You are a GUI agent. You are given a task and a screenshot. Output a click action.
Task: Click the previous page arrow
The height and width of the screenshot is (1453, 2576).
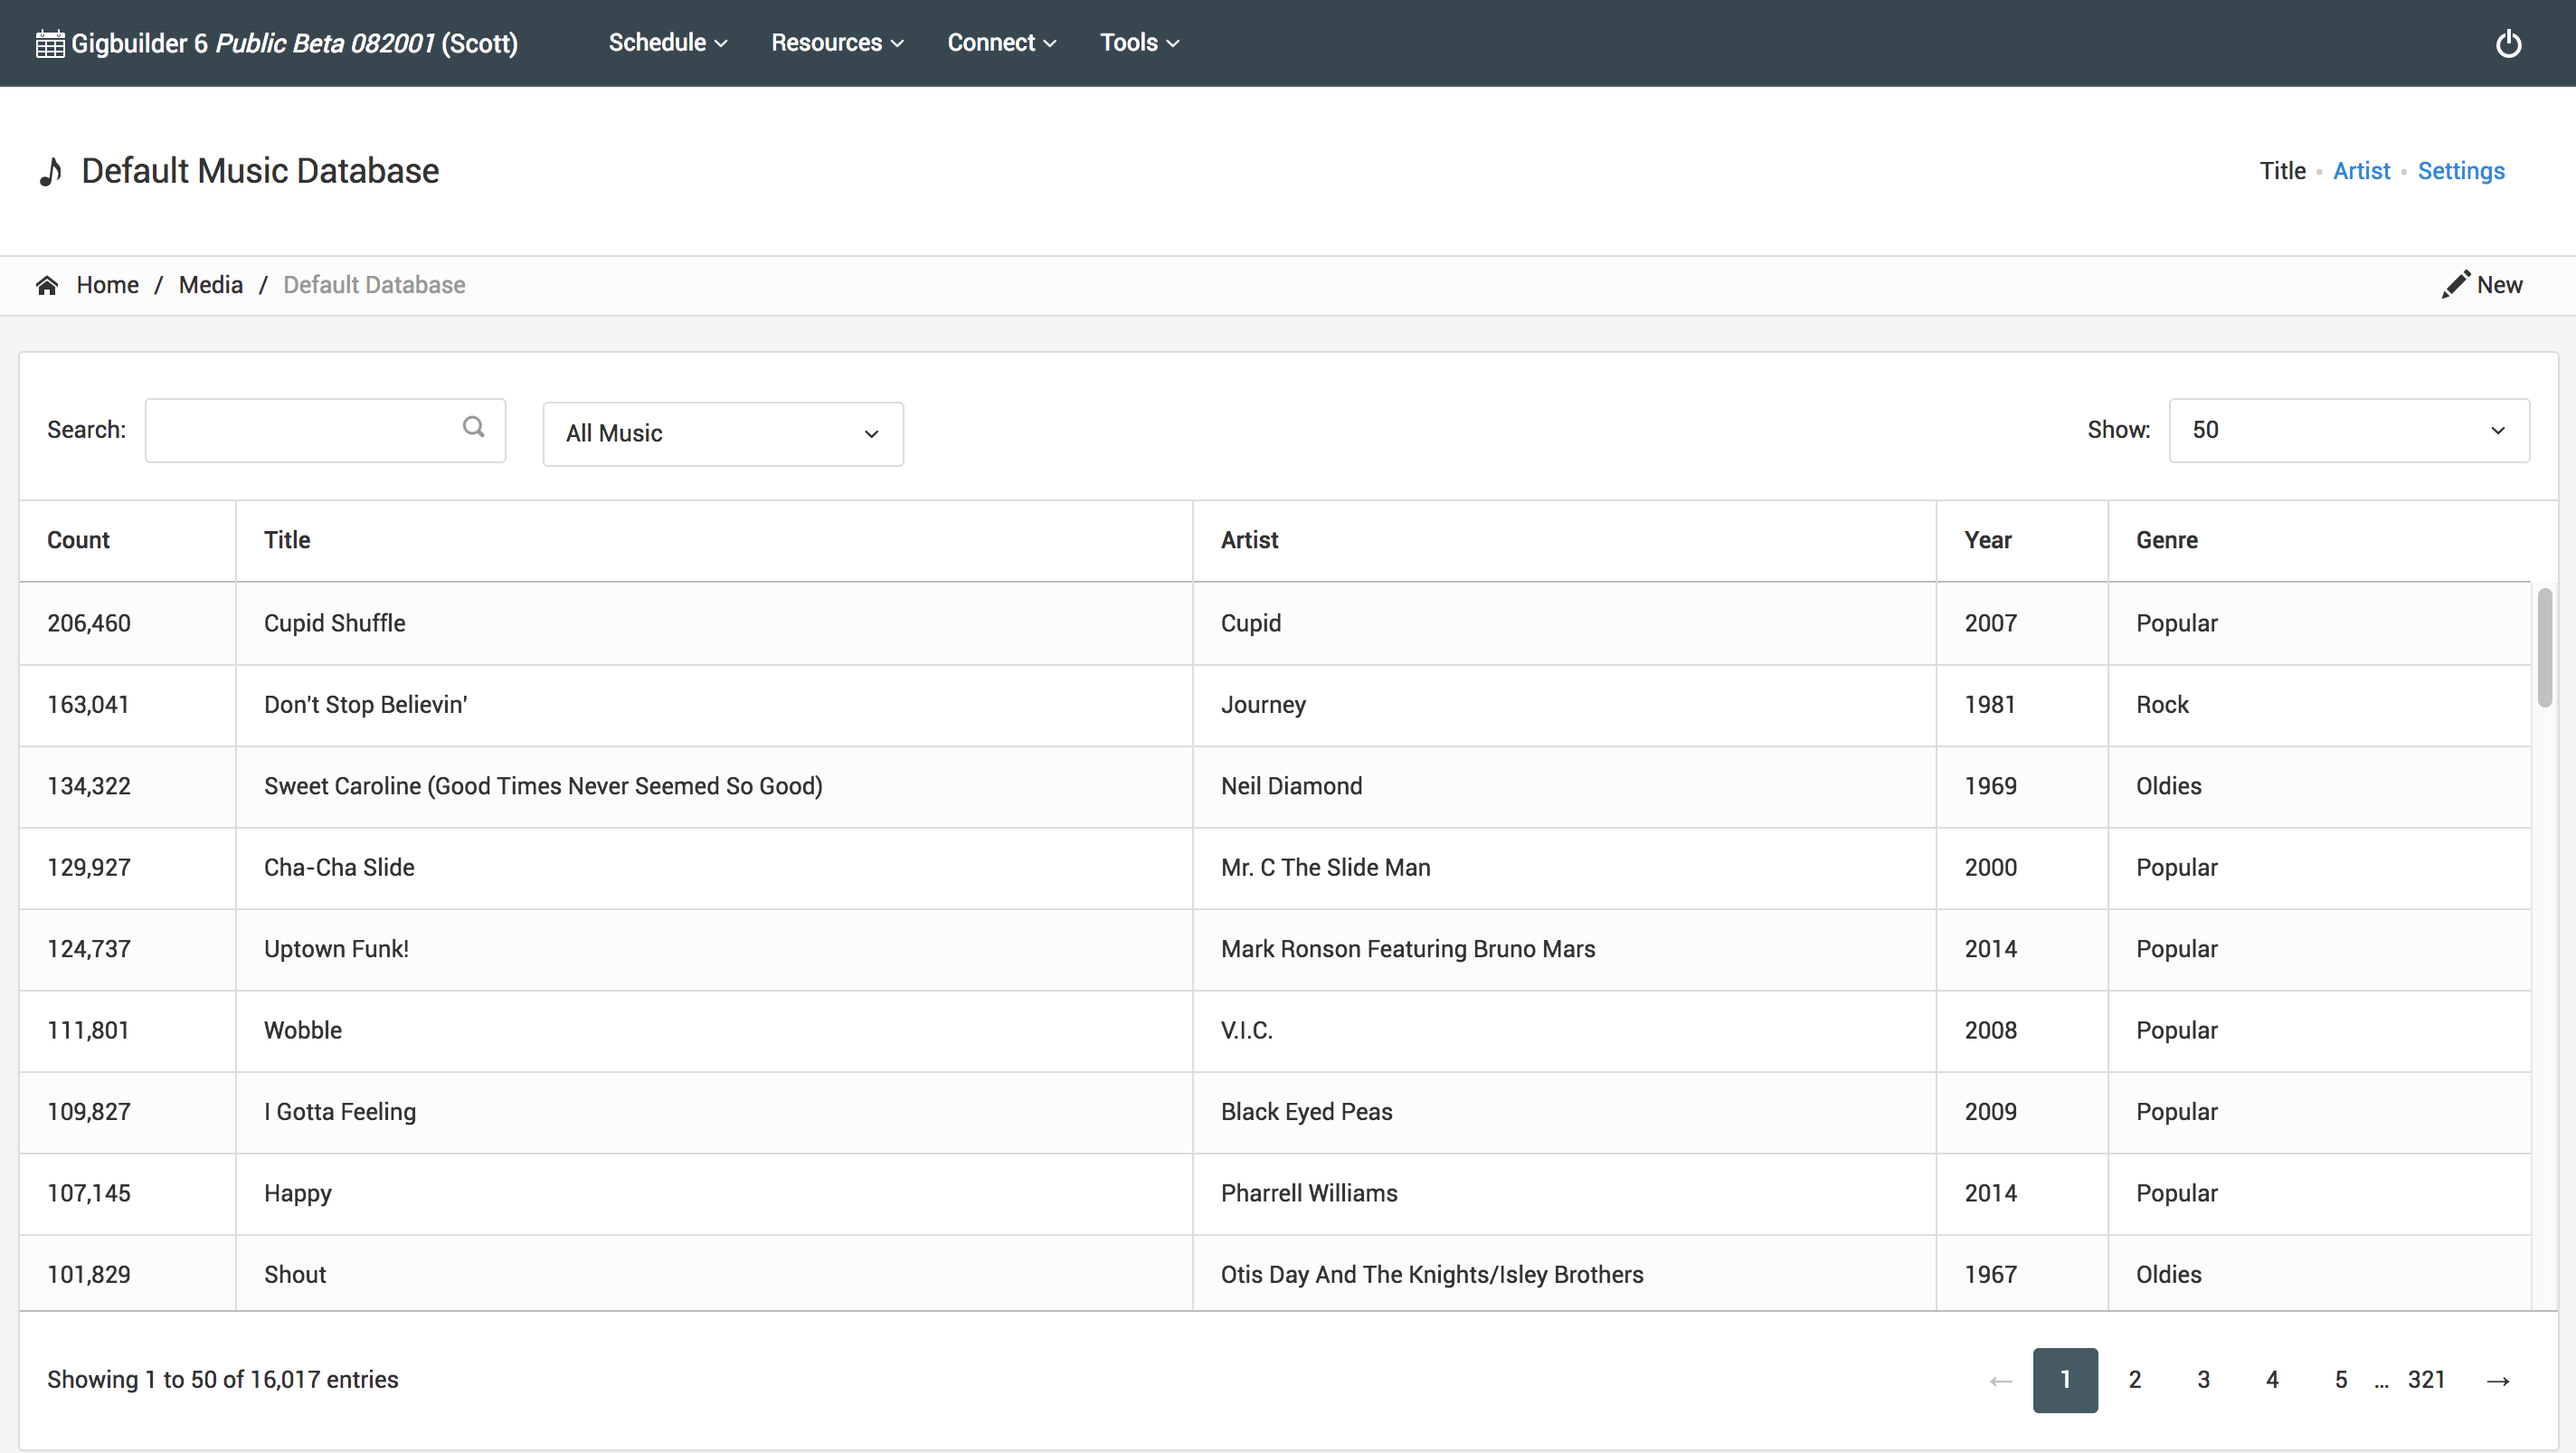click(x=2000, y=1380)
